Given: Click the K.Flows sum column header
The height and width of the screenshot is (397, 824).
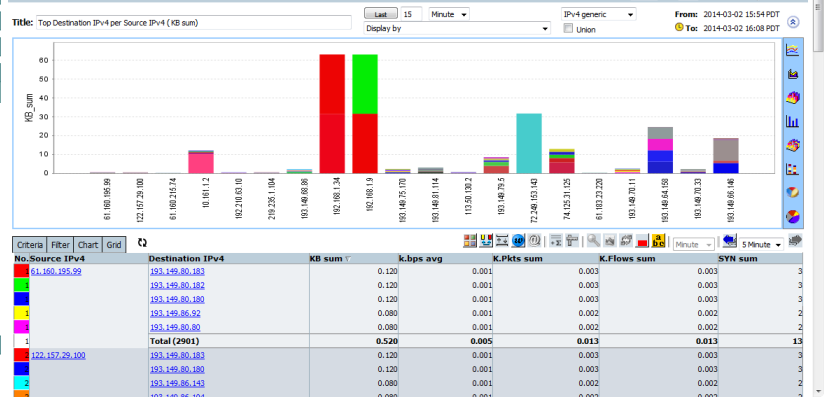Looking at the screenshot, I should [x=658, y=259].
